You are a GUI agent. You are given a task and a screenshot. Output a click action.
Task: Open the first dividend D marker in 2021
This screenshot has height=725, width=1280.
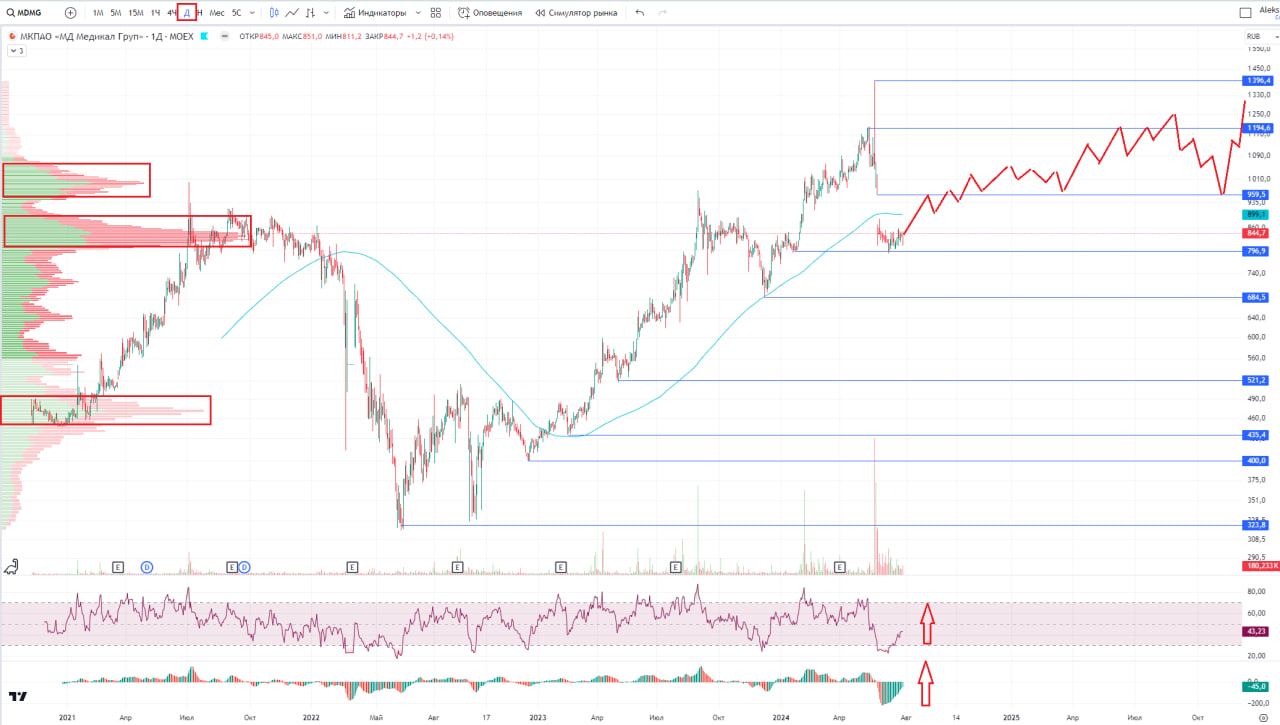(147, 567)
